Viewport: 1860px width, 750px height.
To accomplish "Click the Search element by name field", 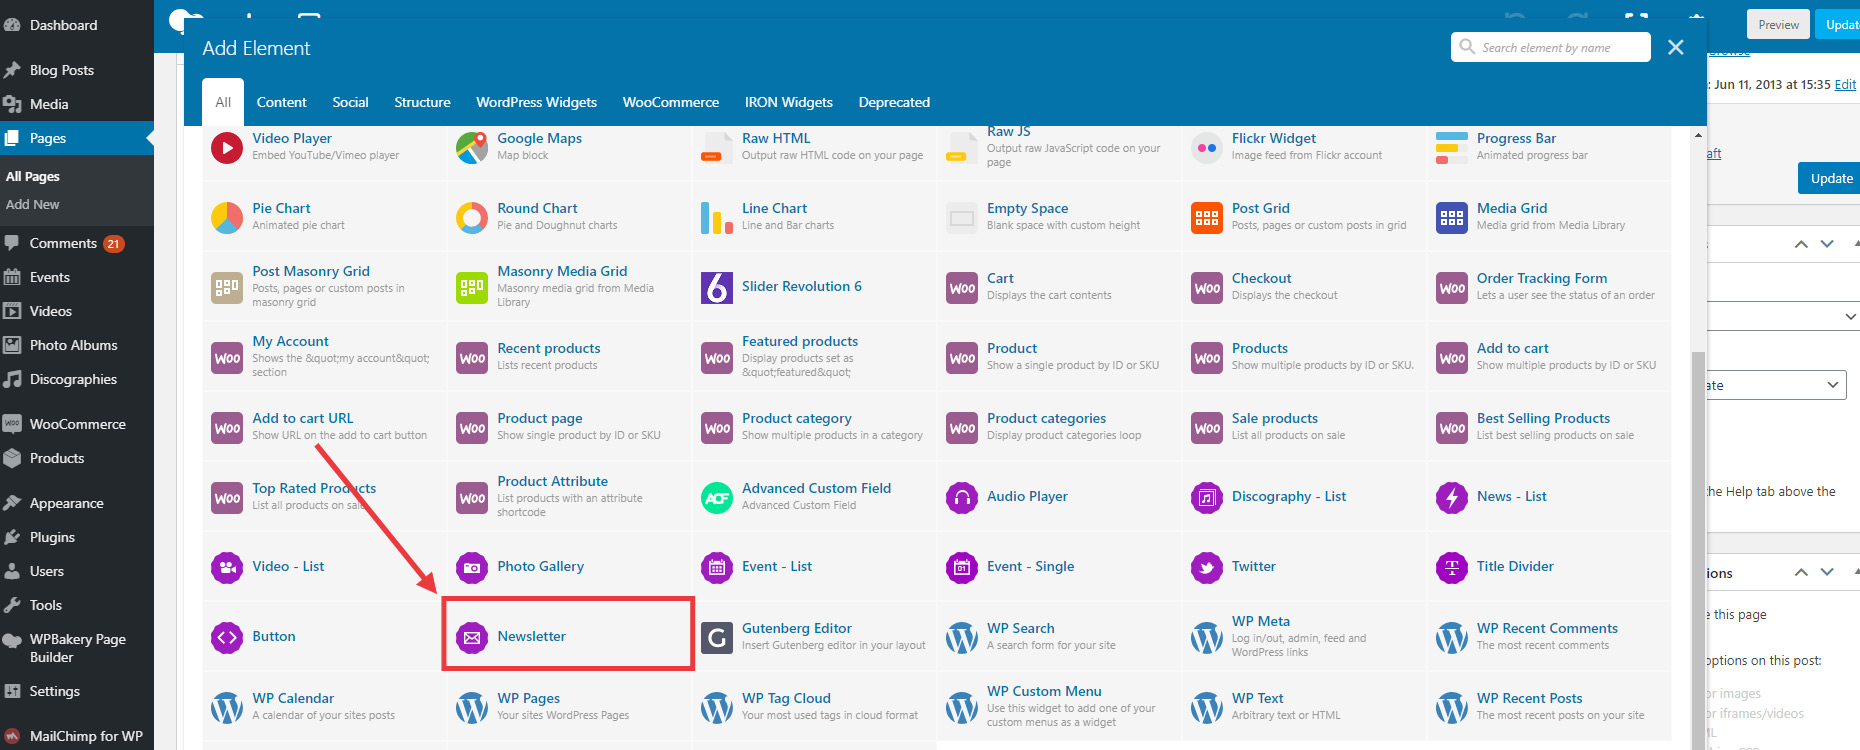I will click(1551, 47).
